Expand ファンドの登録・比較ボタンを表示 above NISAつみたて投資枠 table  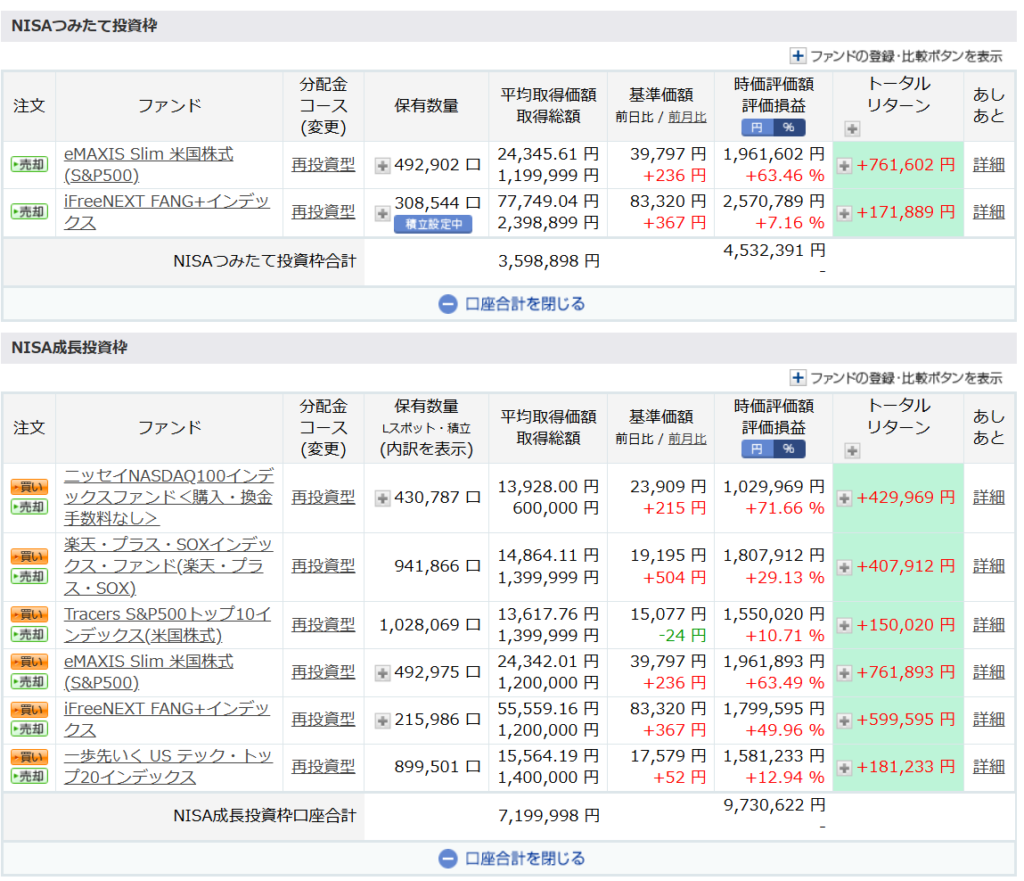[897, 56]
